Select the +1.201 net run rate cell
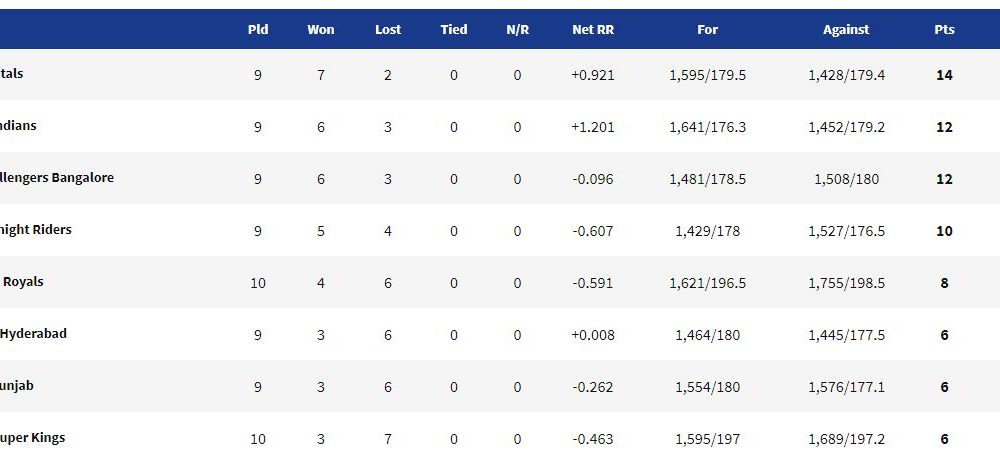This screenshot has width=1000, height=473. click(x=593, y=127)
